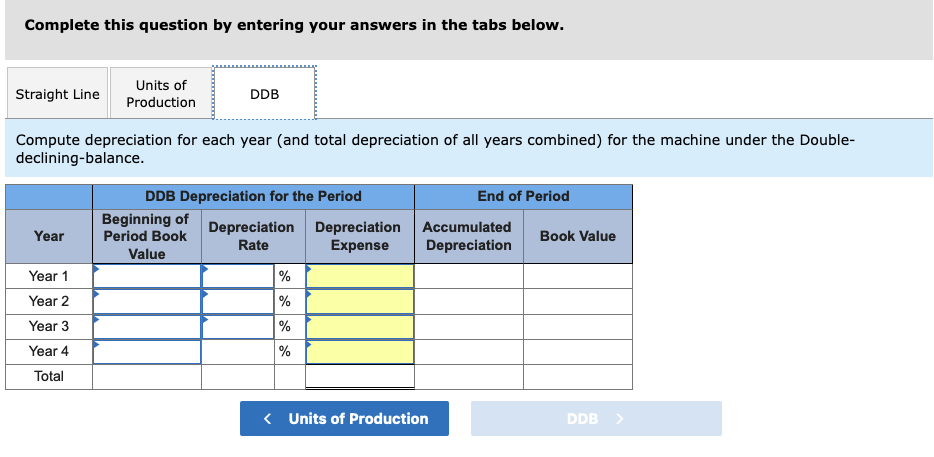Click Year 3 Depreciation Expense yellow cell
Viewport: 934px width, 457px height.
[360, 326]
